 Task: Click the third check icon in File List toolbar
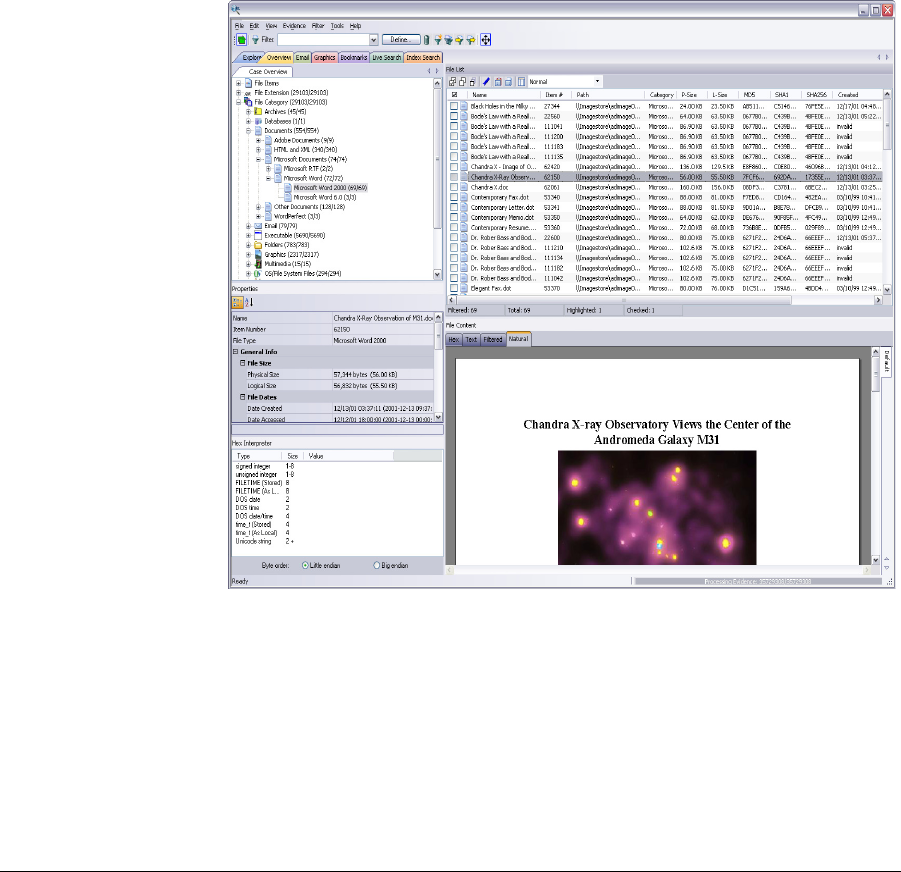tap(473, 82)
